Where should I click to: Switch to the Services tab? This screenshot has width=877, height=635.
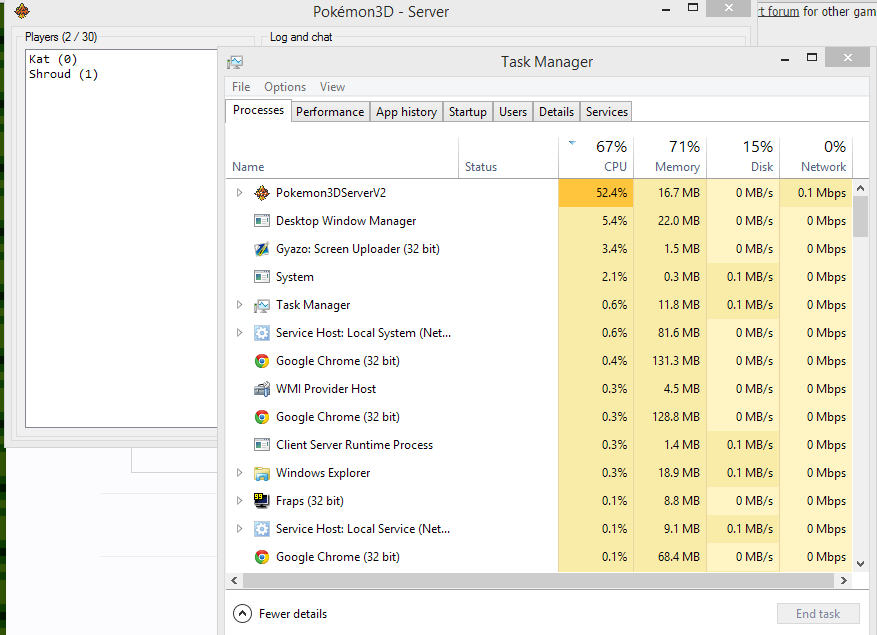point(607,112)
